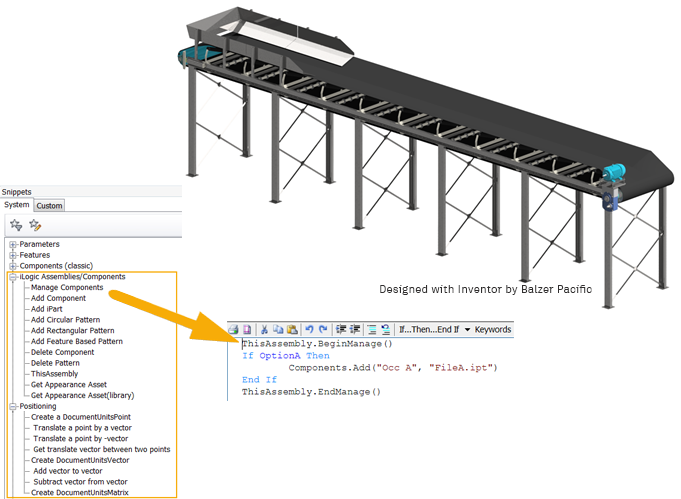681x499 pixels.
Task: Expand the Features tree node
Action: tap(13, 255)
